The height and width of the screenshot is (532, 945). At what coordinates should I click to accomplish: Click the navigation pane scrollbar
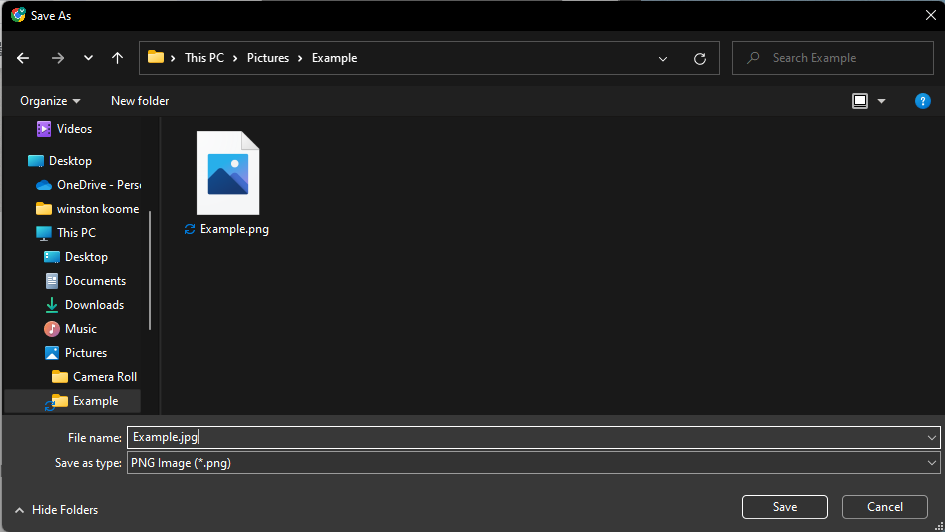(150, 270)
